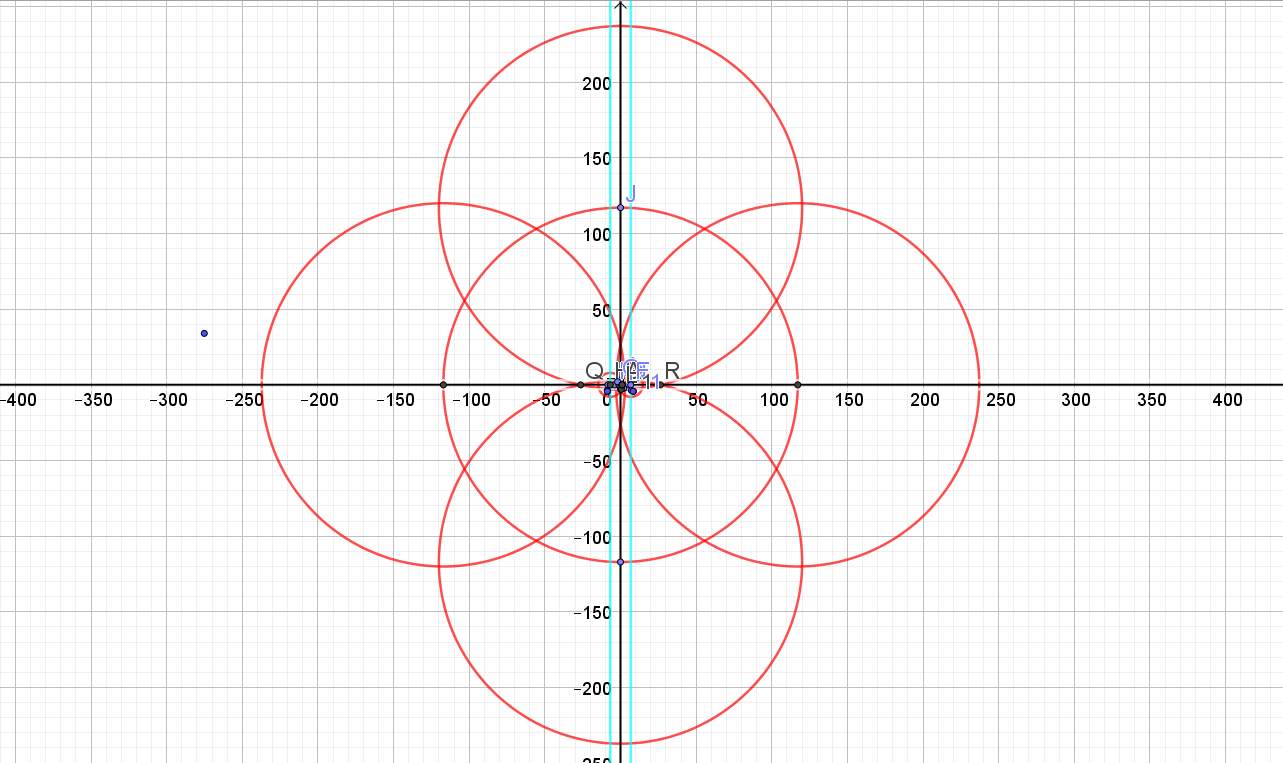Viewport: 1283px width, 763px height.
Task: Click the -300 tick label on the x-axis
Action: (x=168, y=401)
